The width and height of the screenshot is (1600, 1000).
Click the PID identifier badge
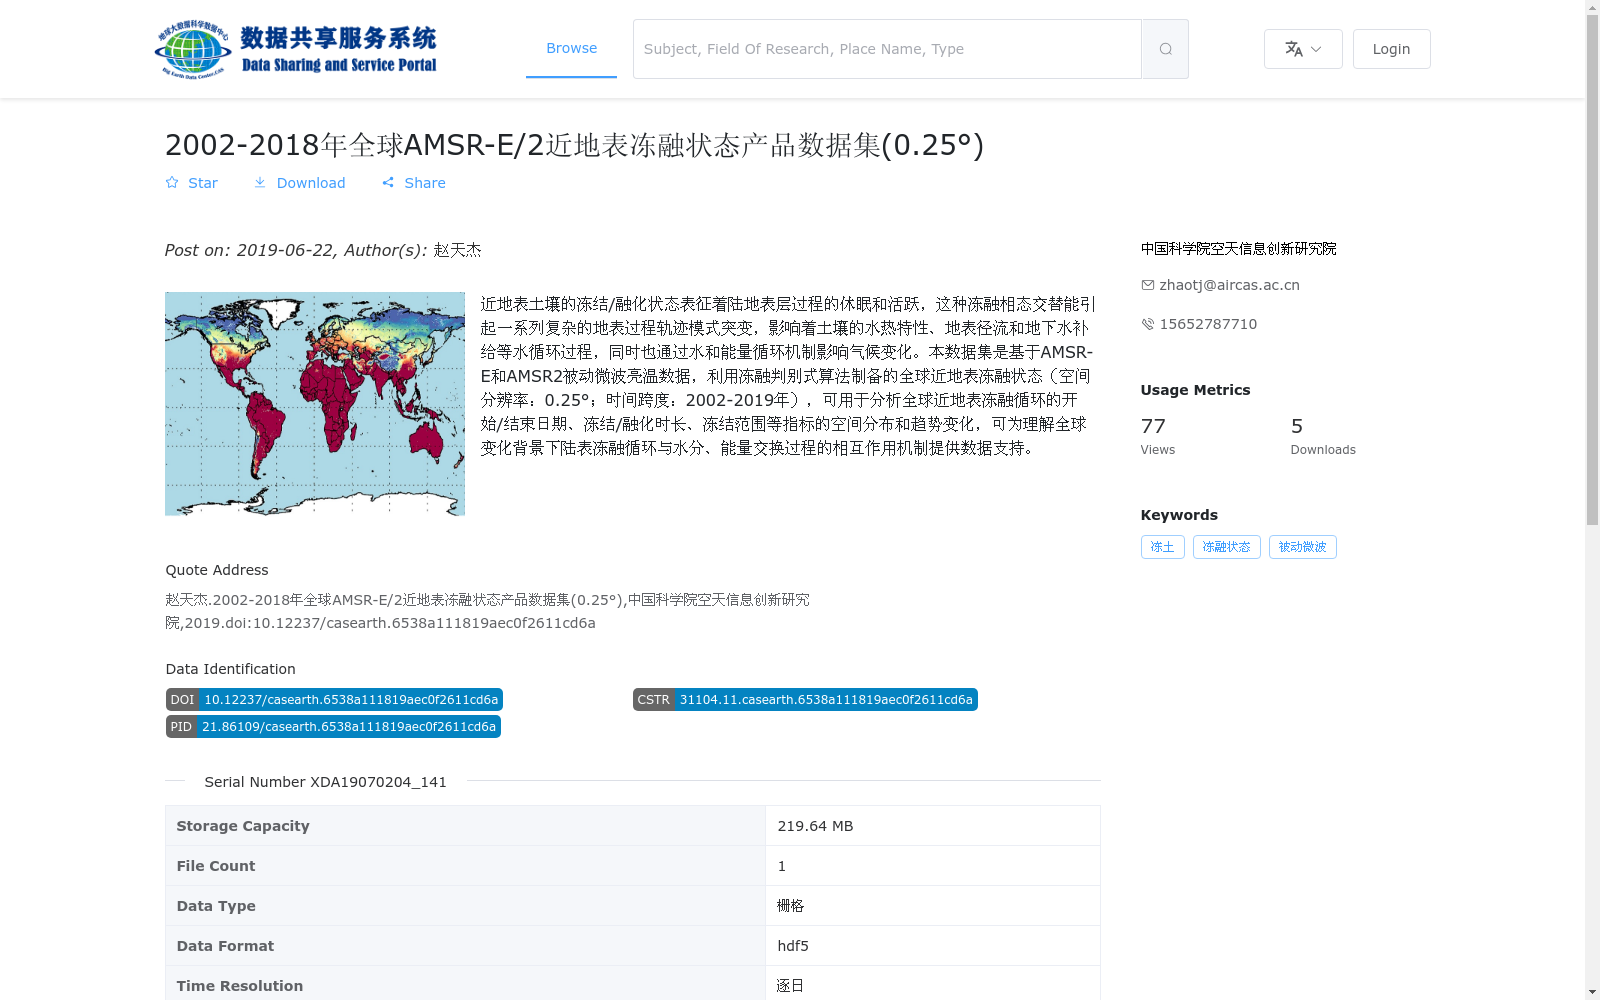pos(333,727)
